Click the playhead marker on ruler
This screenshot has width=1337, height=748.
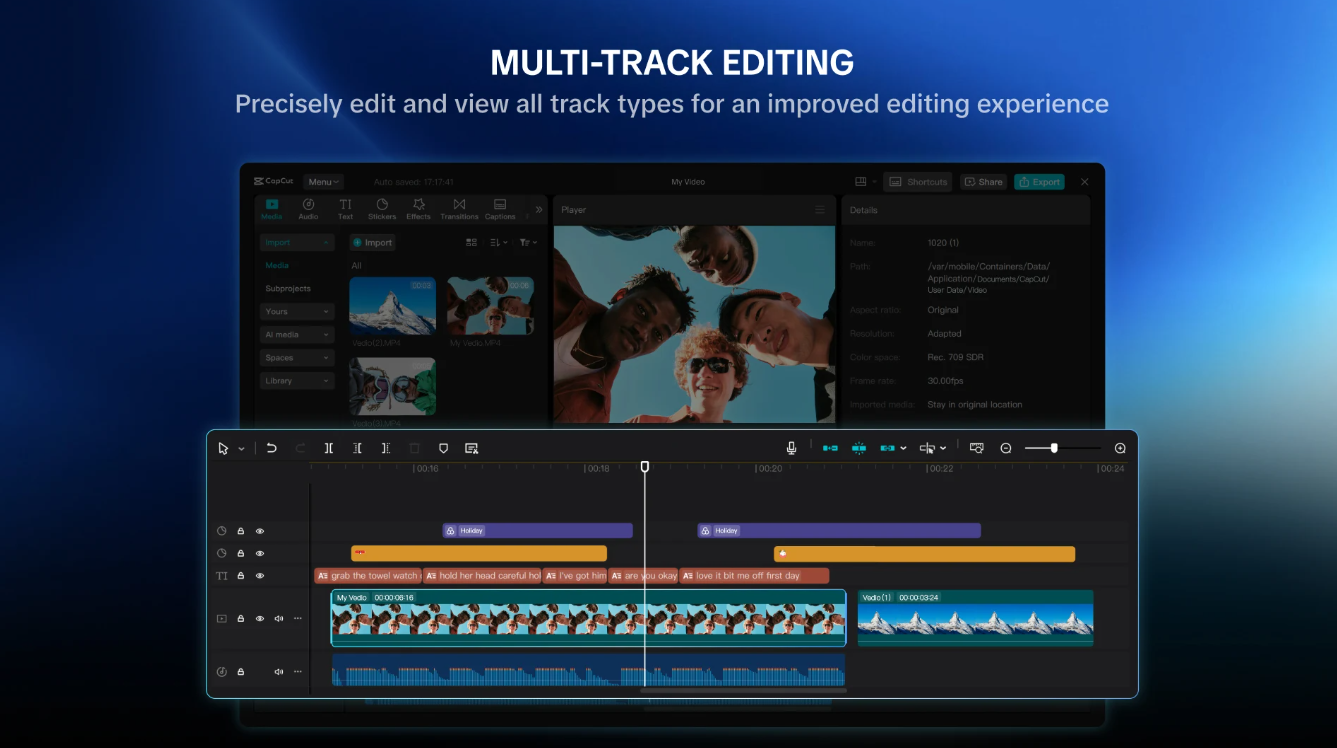(645, 467)
